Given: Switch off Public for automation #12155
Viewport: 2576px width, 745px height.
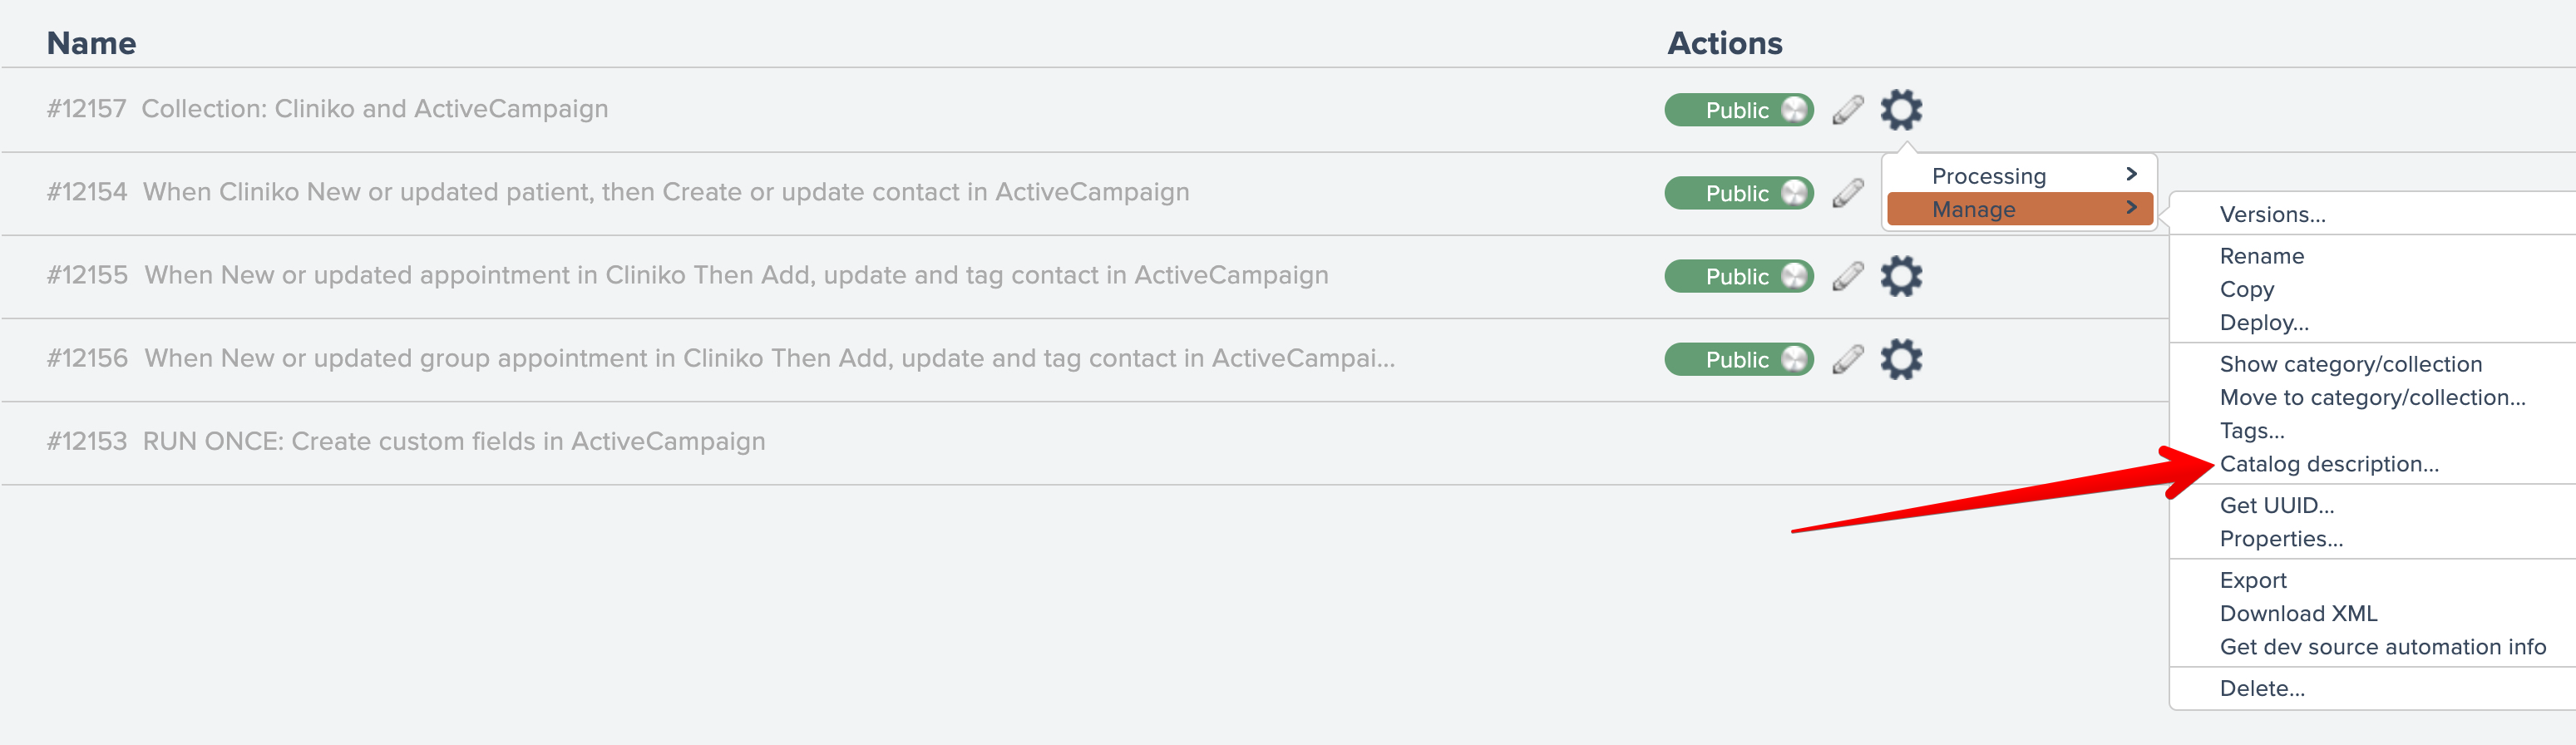Looking at the screenshot, I should click(1738, 276).
